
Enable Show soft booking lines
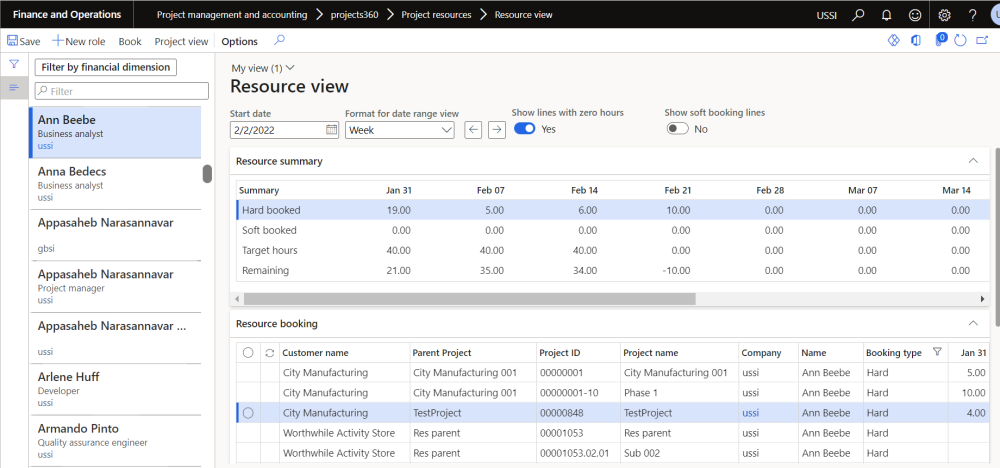click(677, 129)
